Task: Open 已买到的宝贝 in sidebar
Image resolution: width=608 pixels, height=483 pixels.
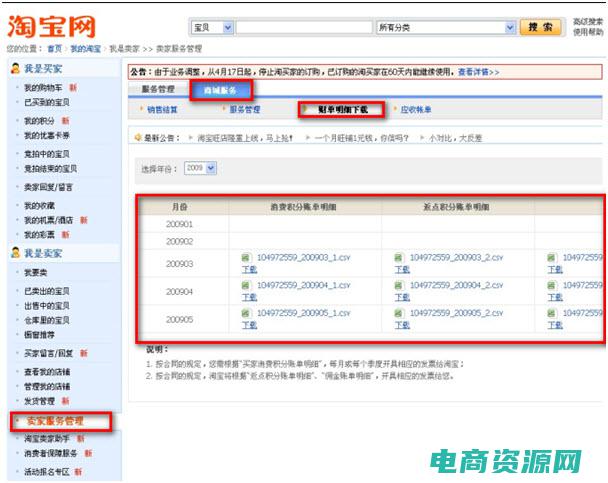Action: pos(47,102)
